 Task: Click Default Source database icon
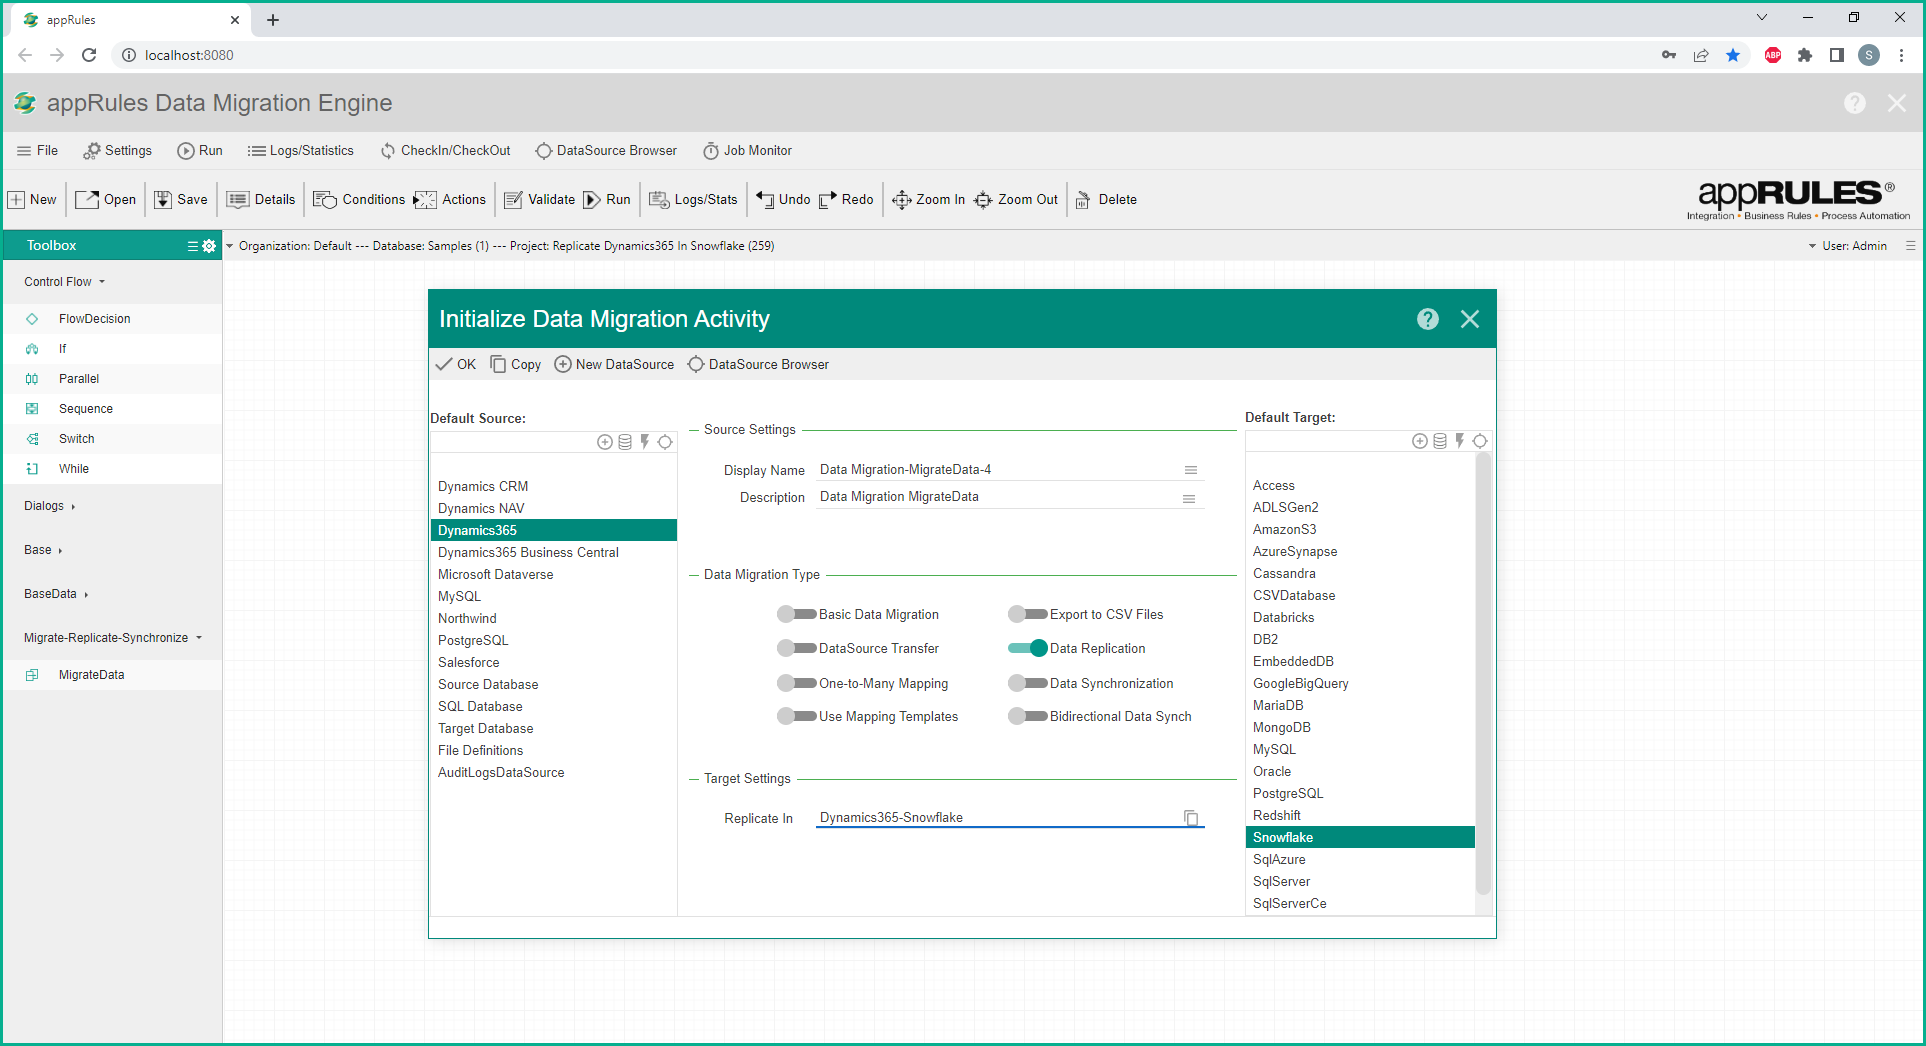[625, 442]
